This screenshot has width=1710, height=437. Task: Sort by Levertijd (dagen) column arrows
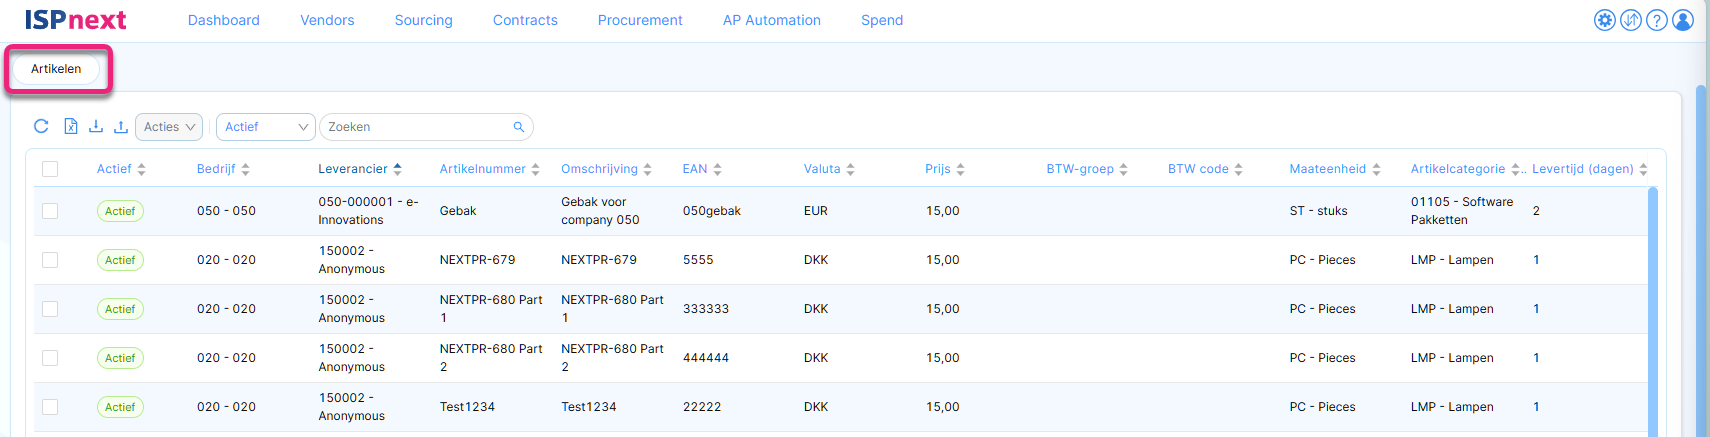tap(1643, 169)
